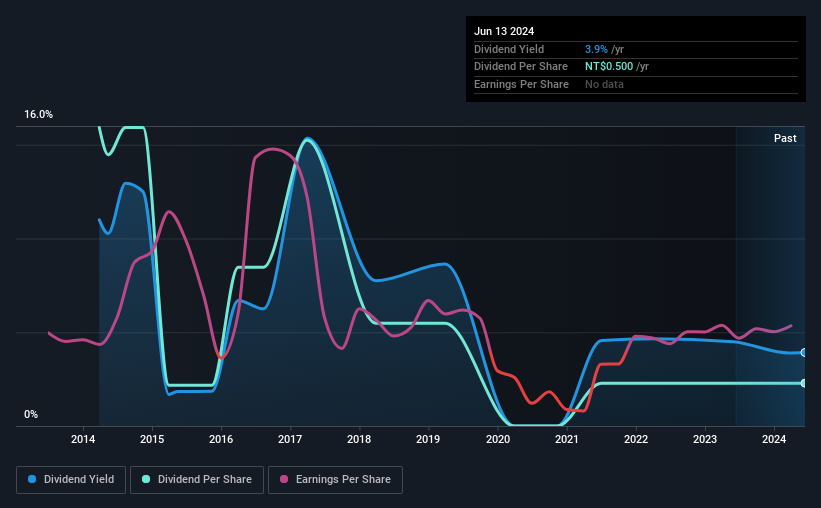
Task: Click the teal Dividend Per Share legend dot
Action: pos(146,479)
